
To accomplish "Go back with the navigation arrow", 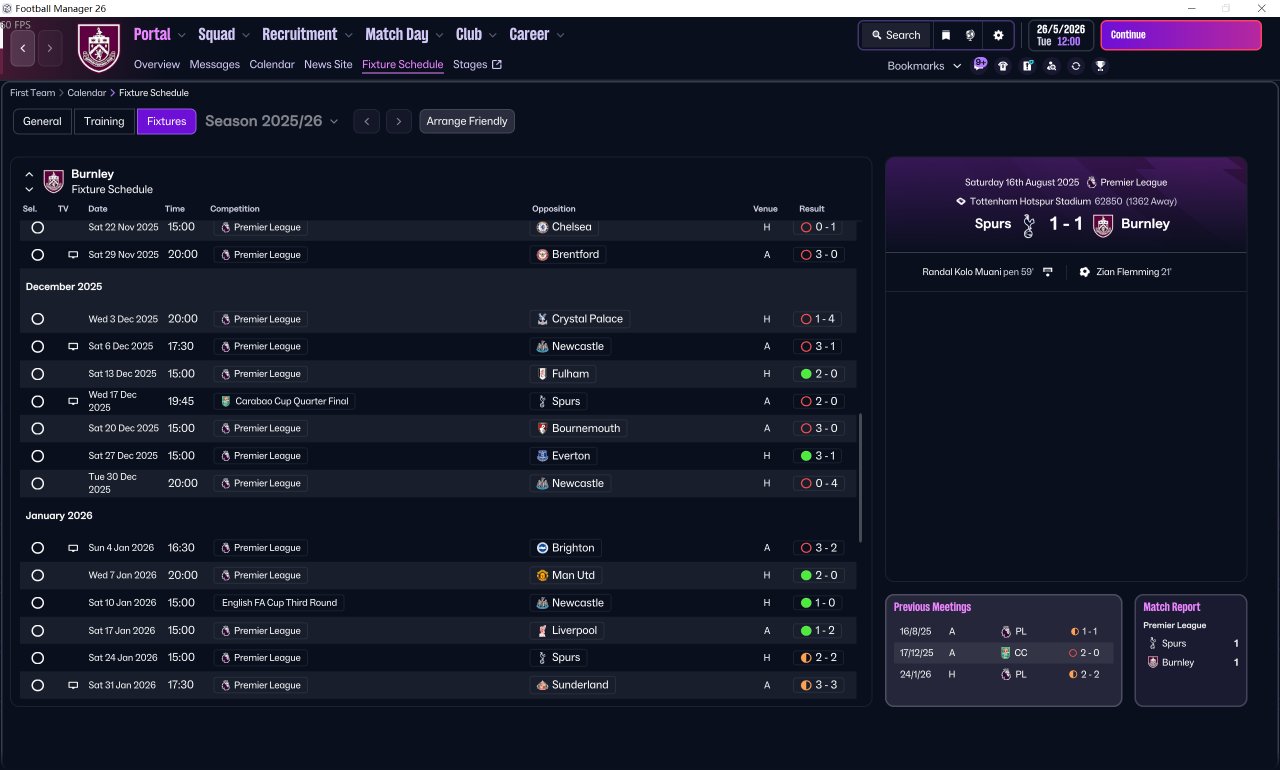I will 23,48.
